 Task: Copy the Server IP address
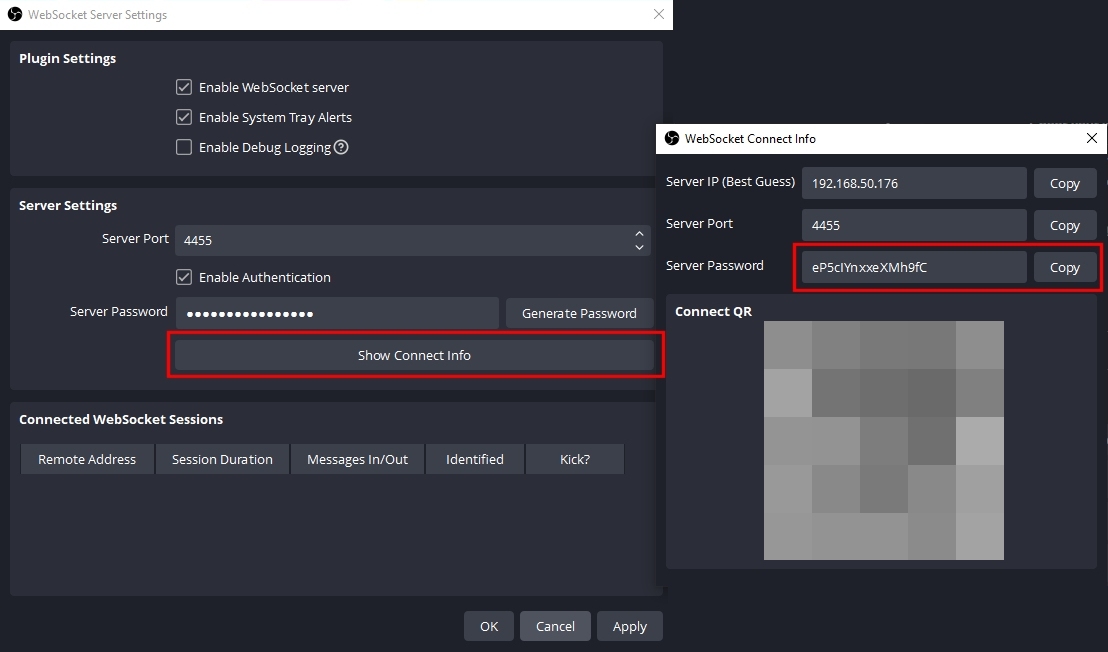click(x=1065, y=183)
